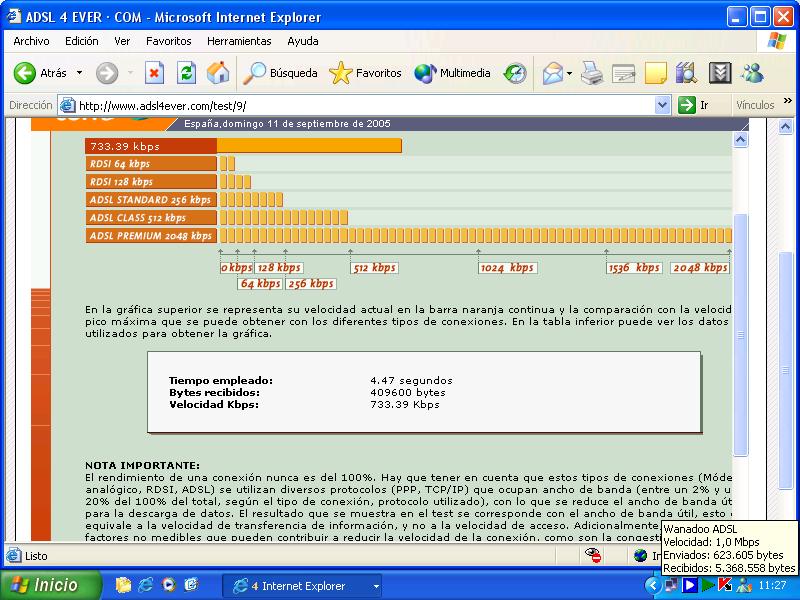Open the Favoritos menu in menu bar
800x600 pixels.
tap(168, 41)
